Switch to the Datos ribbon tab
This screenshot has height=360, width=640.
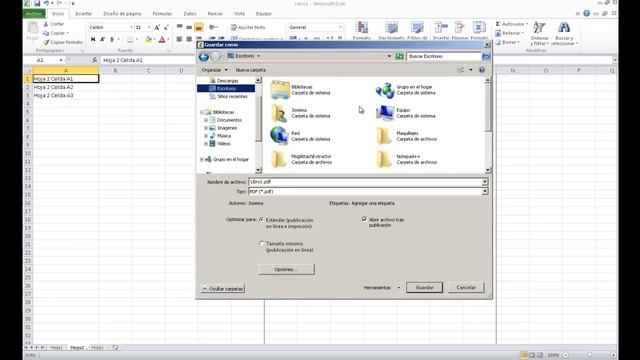(x=190, y=13)
